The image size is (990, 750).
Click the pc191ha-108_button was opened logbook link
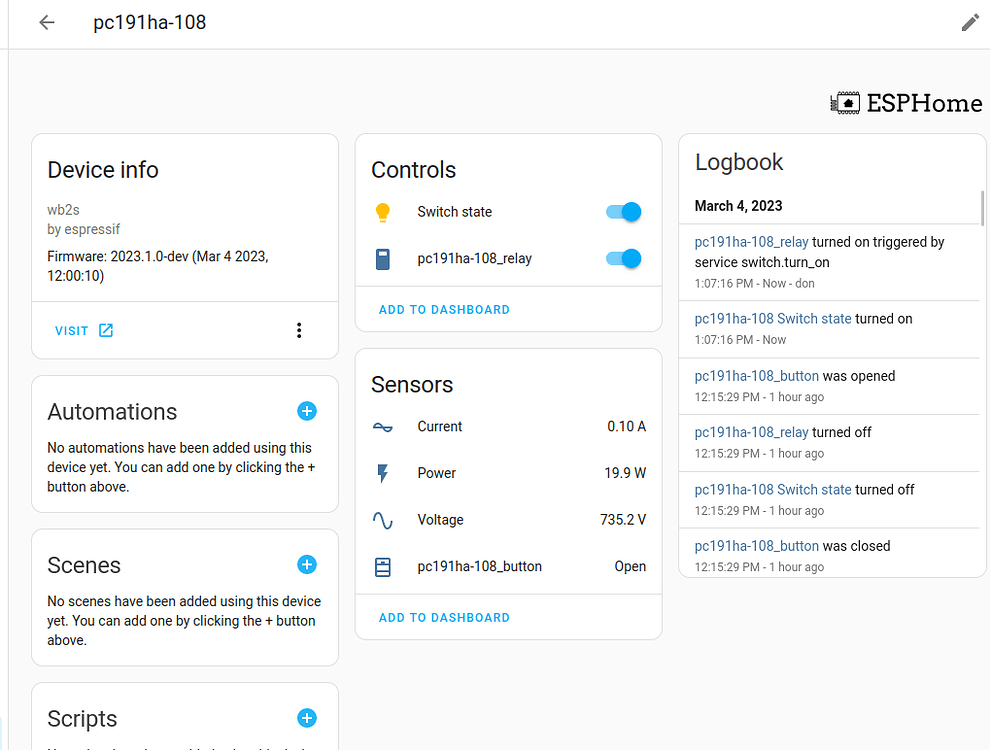(756, 376)
